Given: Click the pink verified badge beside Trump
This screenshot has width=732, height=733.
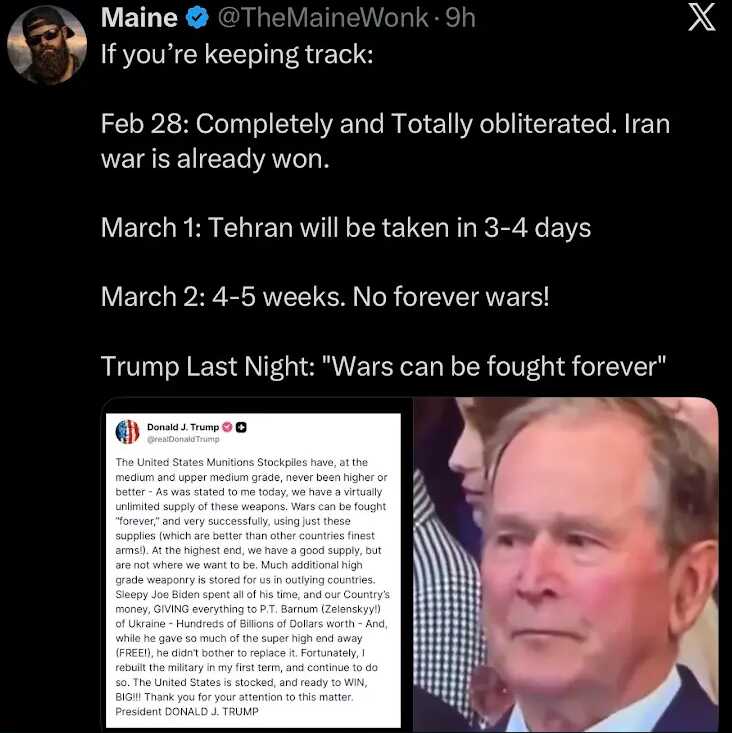Looking at the screenshot, I should click(227, 426).
